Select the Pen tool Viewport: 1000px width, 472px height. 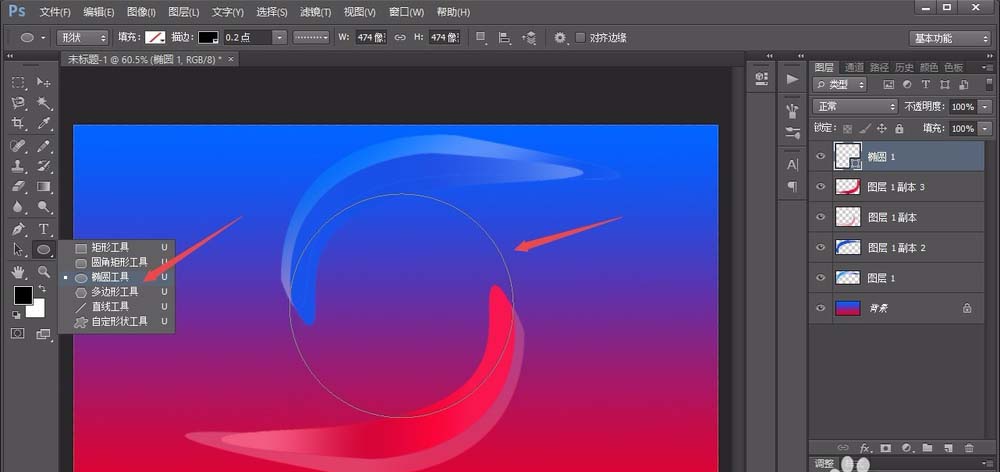point(18,229)
